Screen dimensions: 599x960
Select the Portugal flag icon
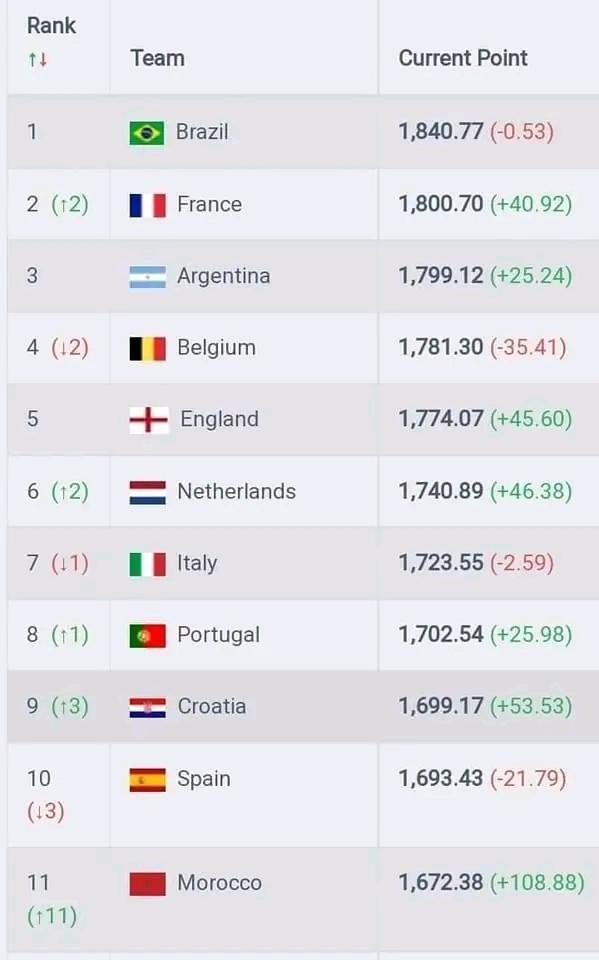146,635
